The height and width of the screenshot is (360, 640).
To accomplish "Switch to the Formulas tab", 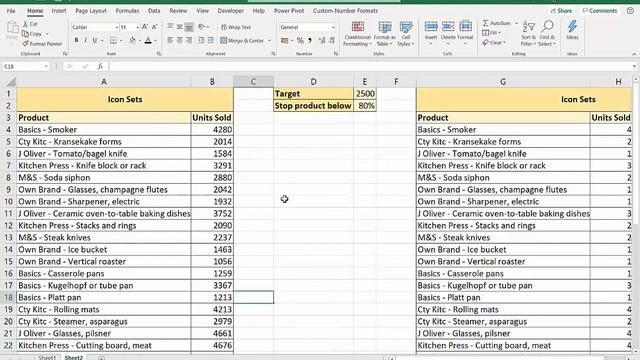I will click(x=127, y=11).
